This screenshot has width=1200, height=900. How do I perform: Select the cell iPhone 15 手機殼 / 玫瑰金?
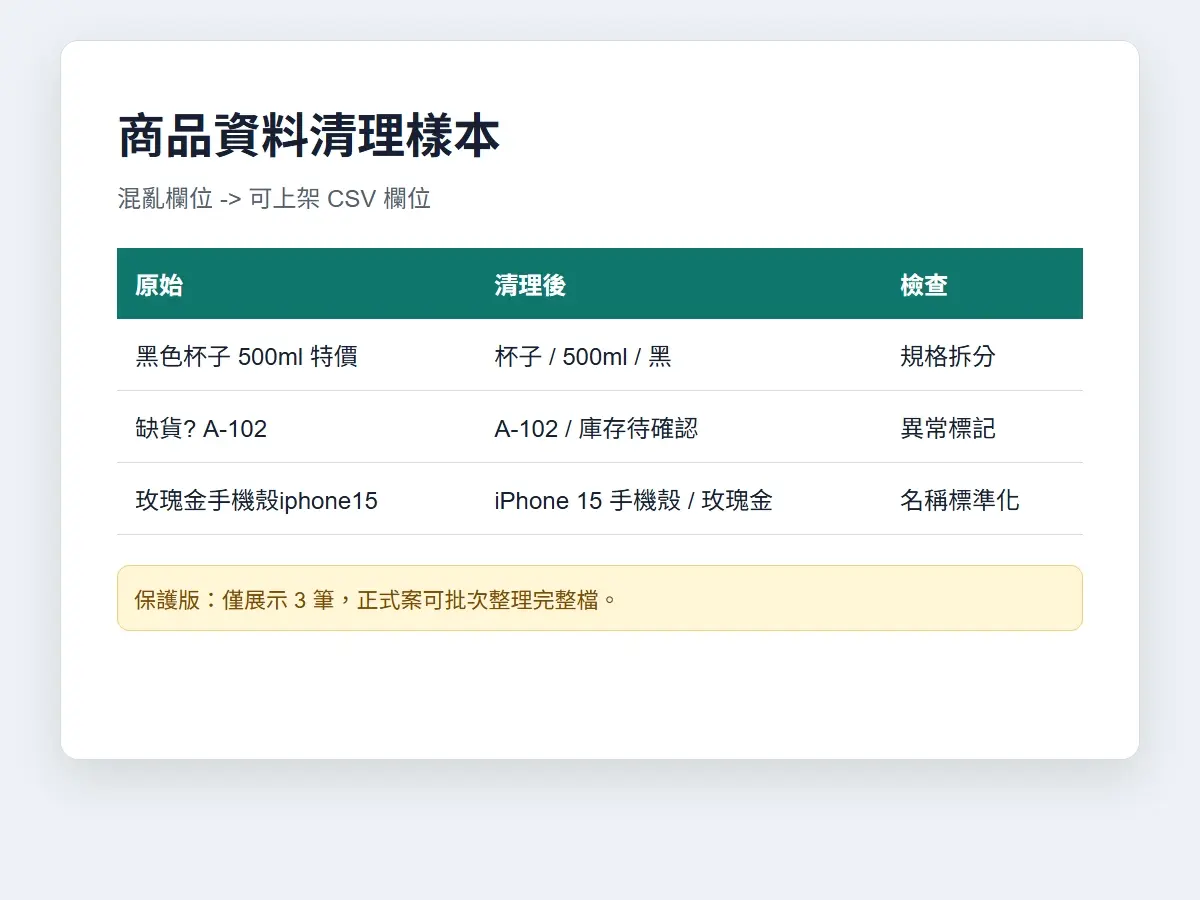pos(679,499)
